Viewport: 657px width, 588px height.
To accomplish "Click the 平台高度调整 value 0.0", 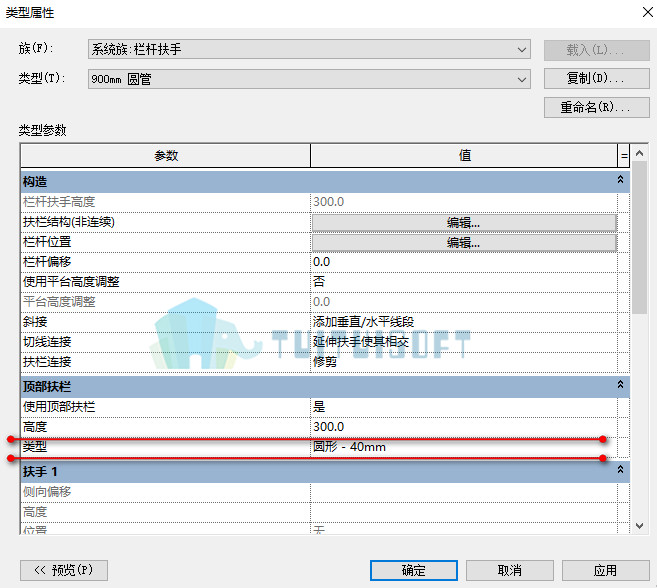I will click(x=321, y=302).
